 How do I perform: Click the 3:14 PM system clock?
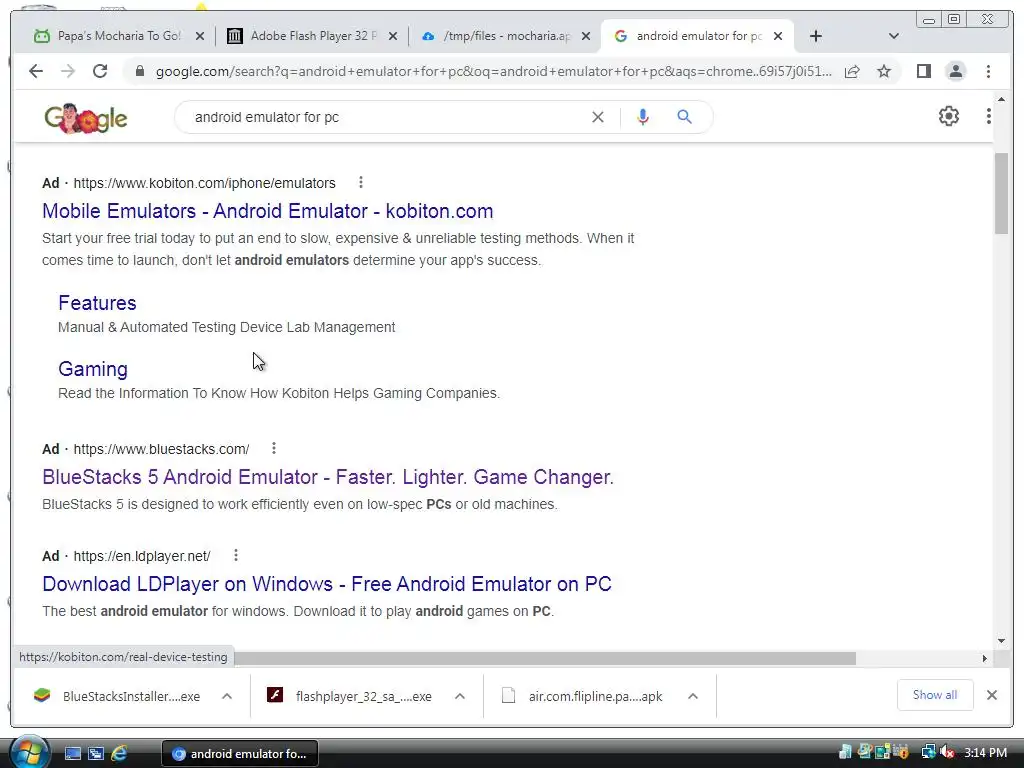pos(985,752)
